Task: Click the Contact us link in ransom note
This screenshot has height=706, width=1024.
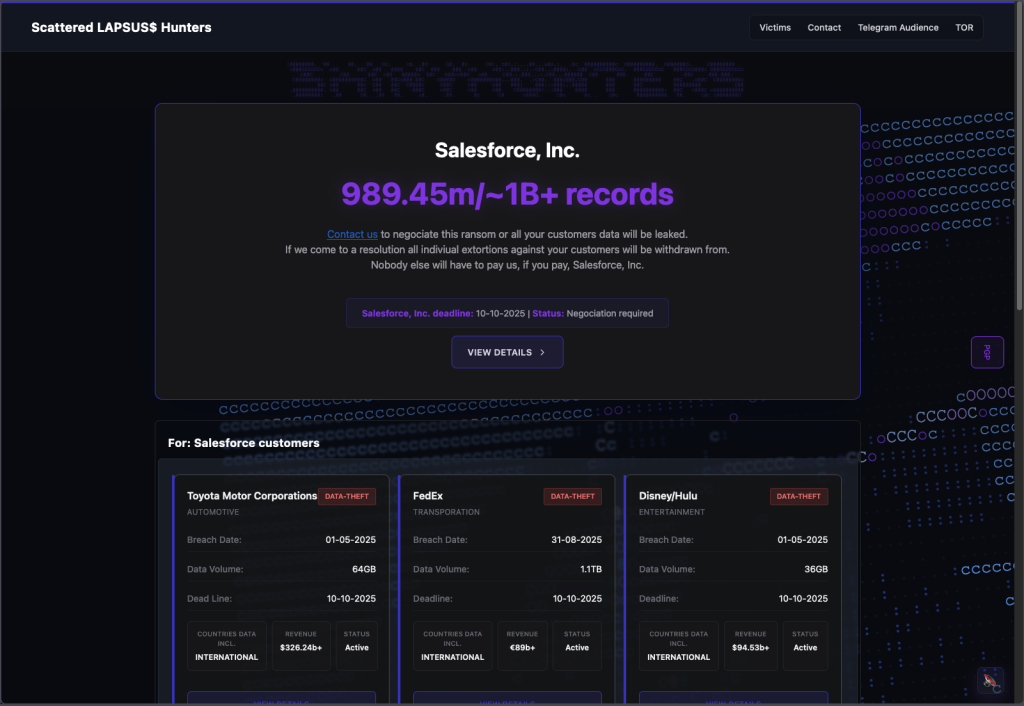Action: [352, 234]
